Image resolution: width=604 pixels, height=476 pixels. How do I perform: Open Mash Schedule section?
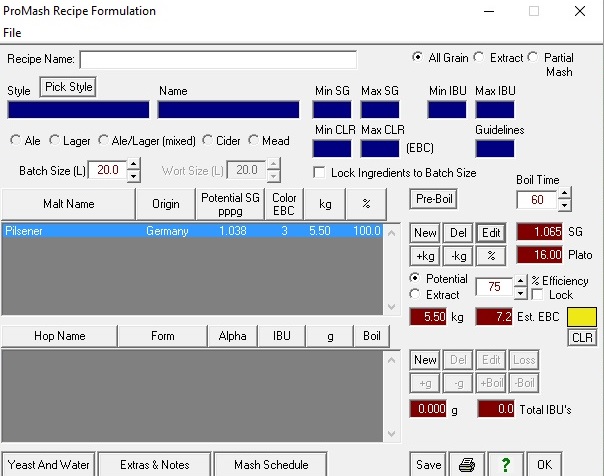pyautogui.click(x=271, y=464)
